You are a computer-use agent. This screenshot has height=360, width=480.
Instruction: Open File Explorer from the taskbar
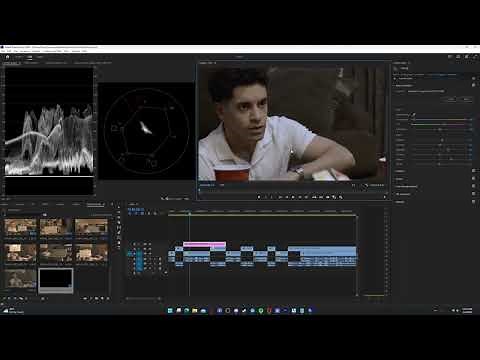(x=195, y=310)
